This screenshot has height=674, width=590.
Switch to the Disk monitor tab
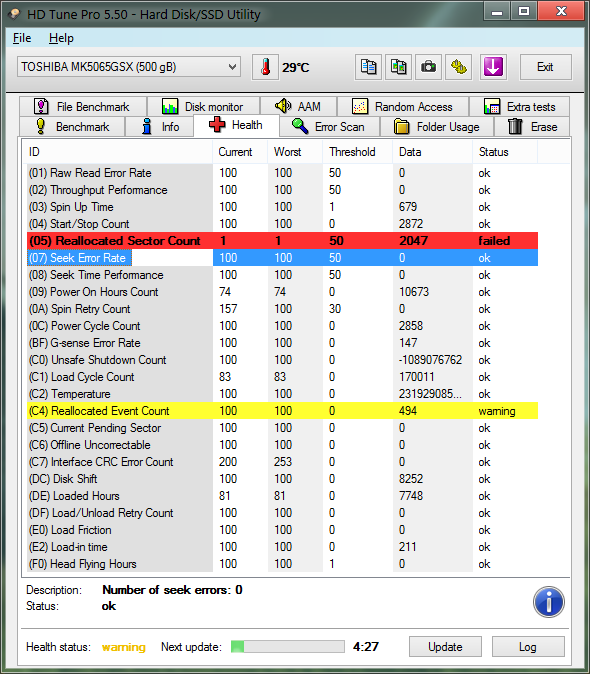(x=203, y=107)
